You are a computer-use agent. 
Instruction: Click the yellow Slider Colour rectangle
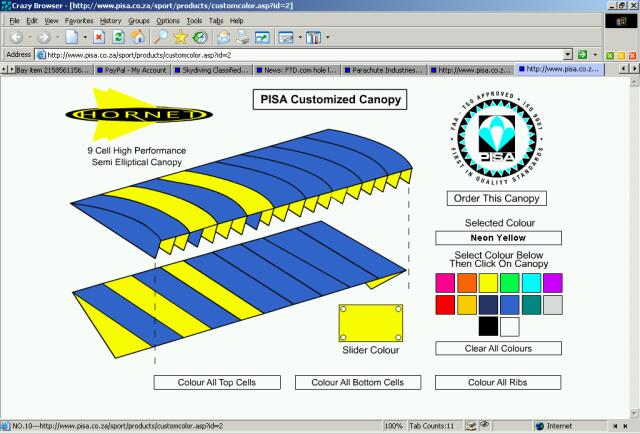tap(371, 323)
